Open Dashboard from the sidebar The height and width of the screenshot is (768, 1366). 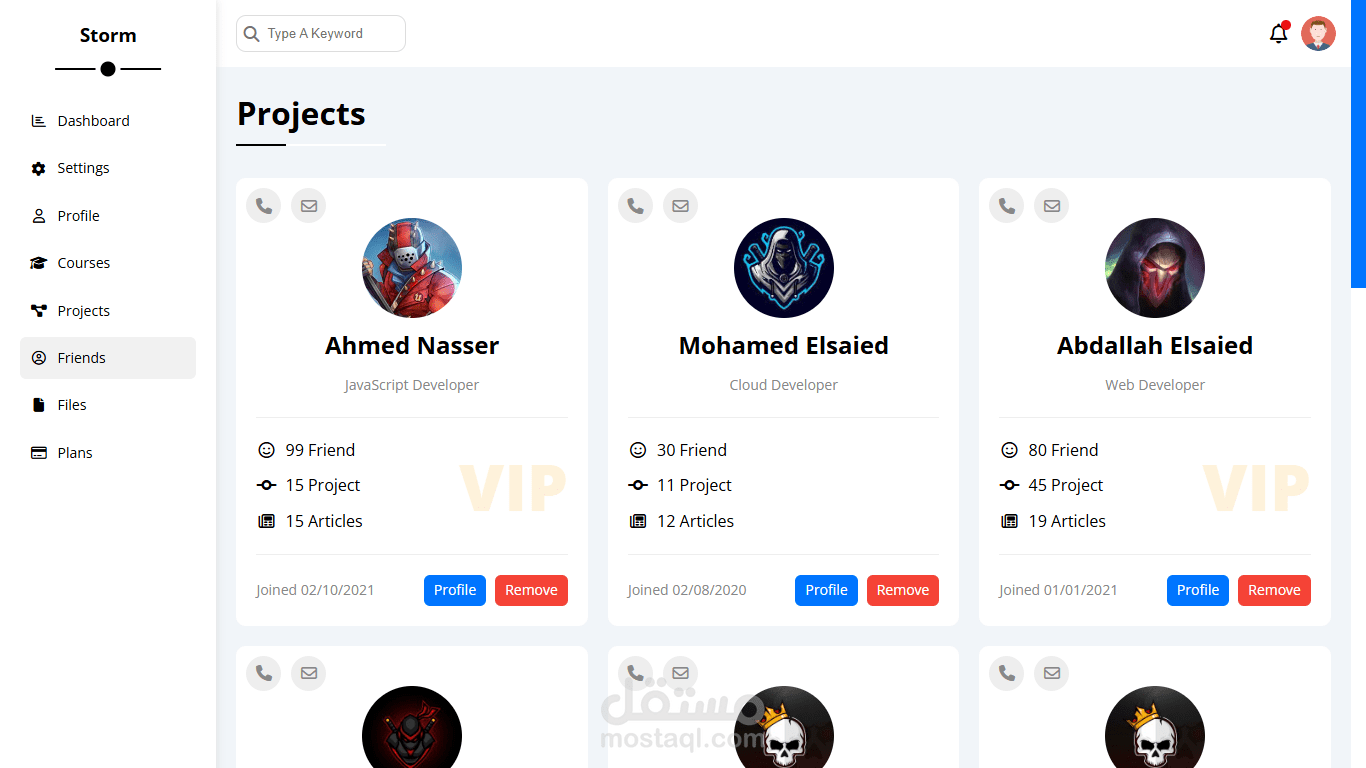pyautogui.click(x=93, y=121)
